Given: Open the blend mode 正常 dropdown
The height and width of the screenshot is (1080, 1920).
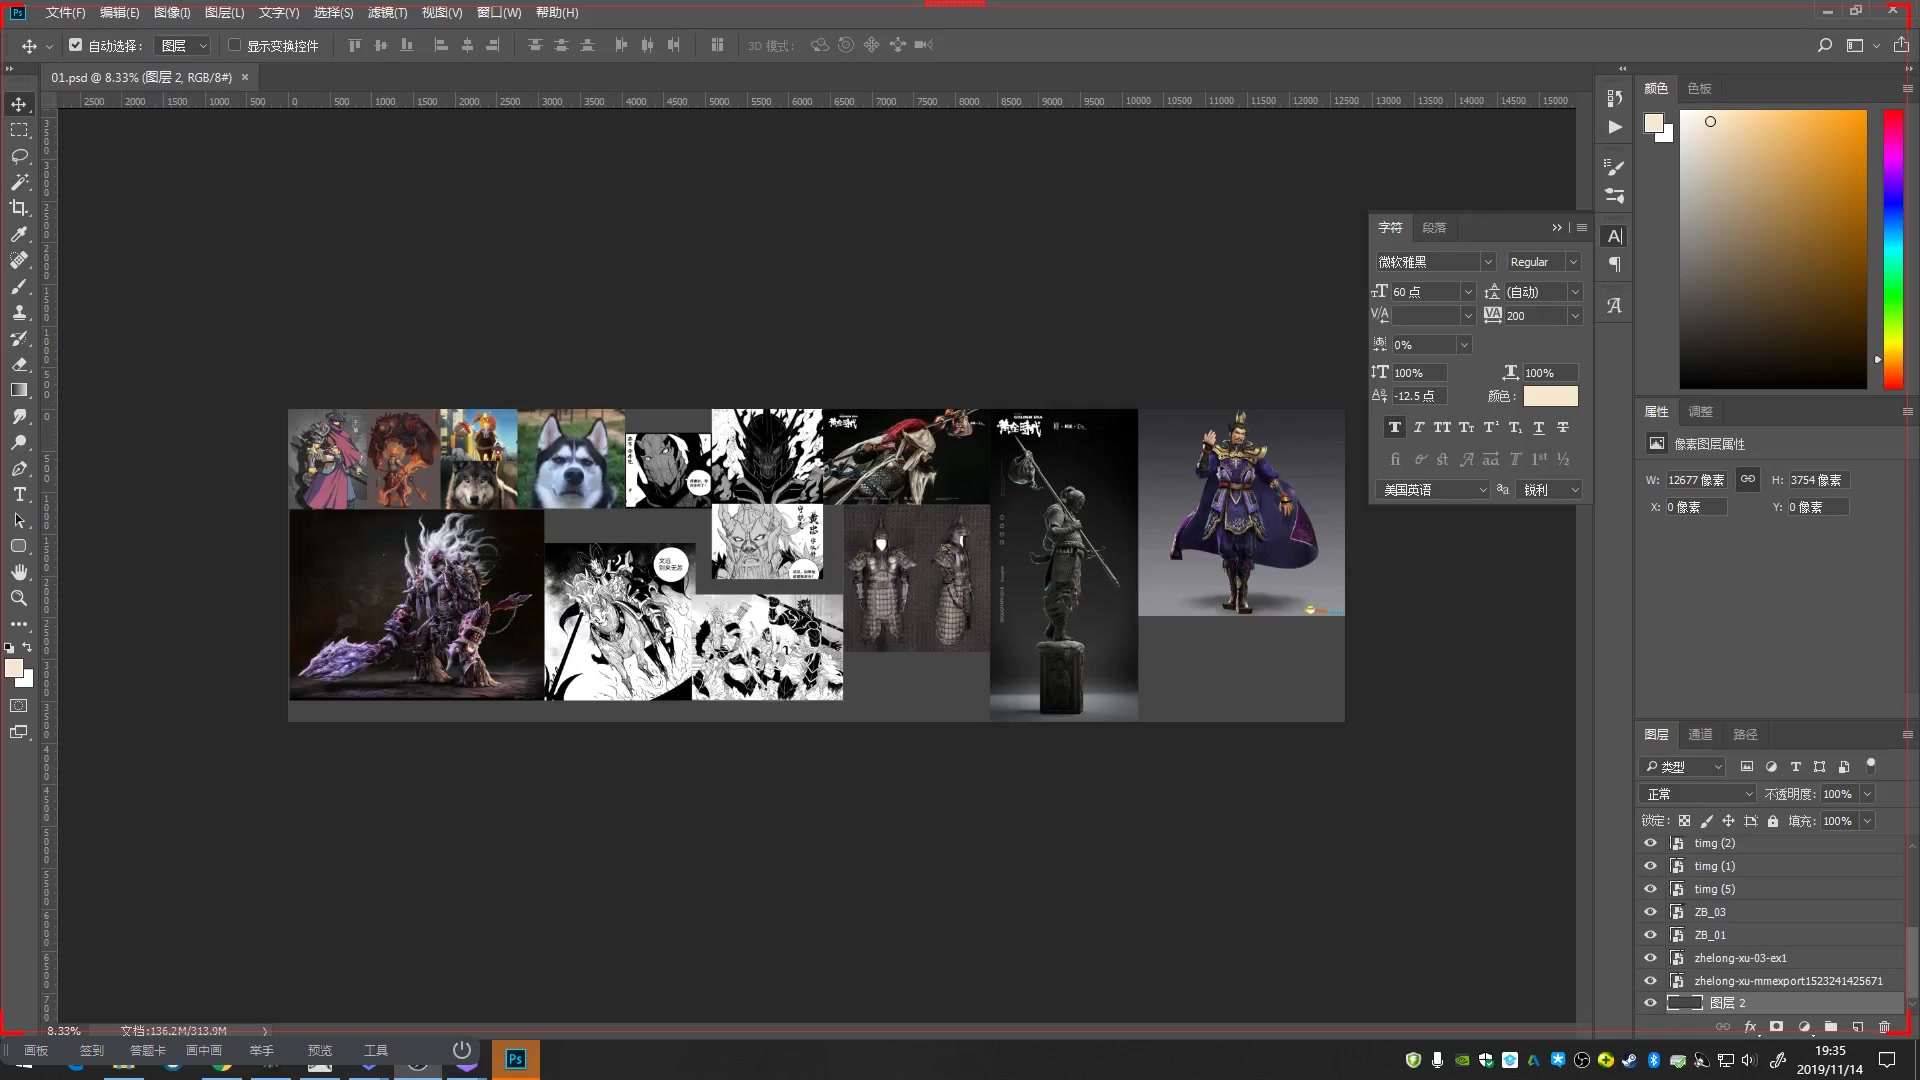Looking at the screenshot, I should pyautogui.click(x=1698, y=794).
